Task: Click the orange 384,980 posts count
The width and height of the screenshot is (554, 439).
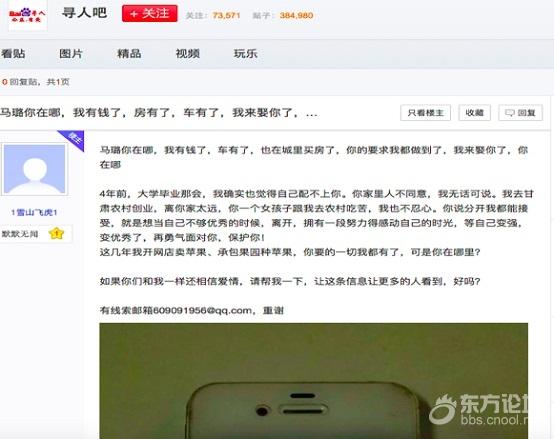Action: 296,15
